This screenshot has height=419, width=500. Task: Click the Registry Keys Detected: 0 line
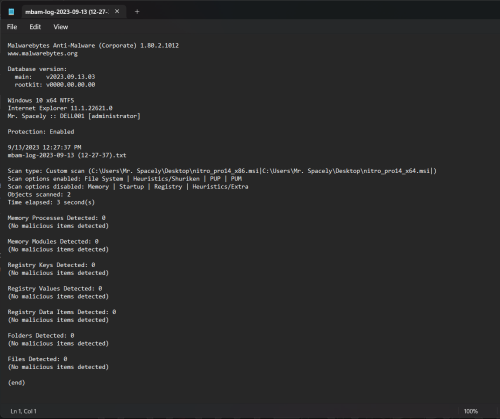tap(51, 265)
